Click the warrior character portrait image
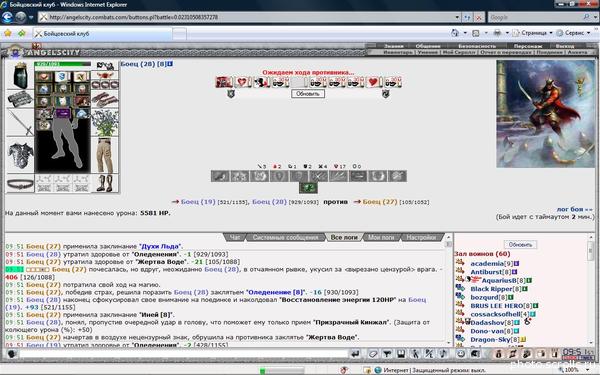The width and height of the screenshot is (600, 375). pyautogui.click(x=546, y=114)
